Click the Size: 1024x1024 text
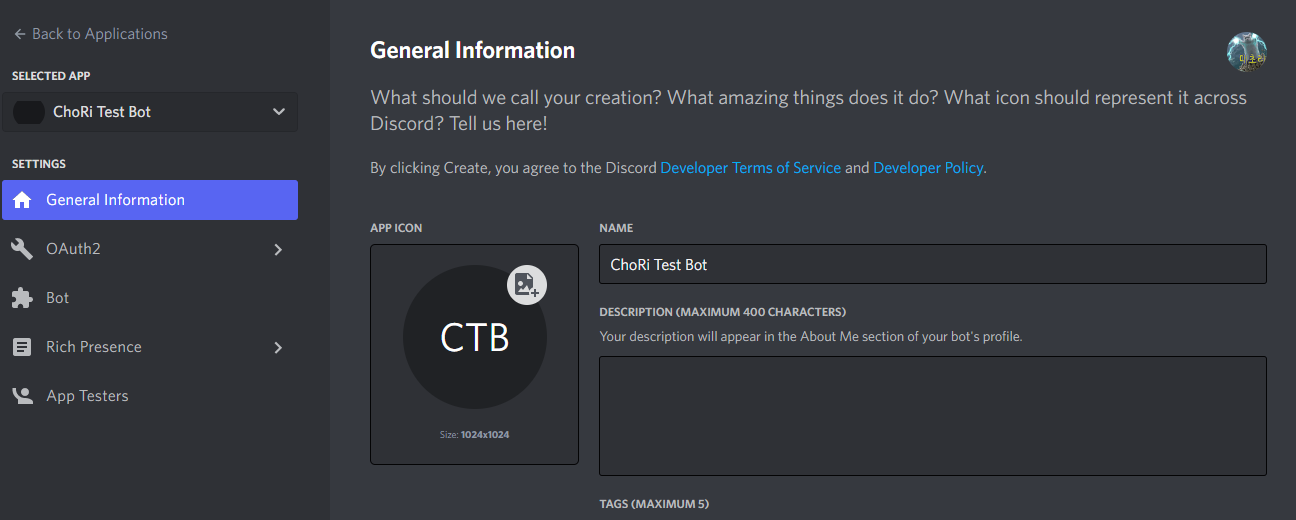1296x520 pixels. (474, 435)
